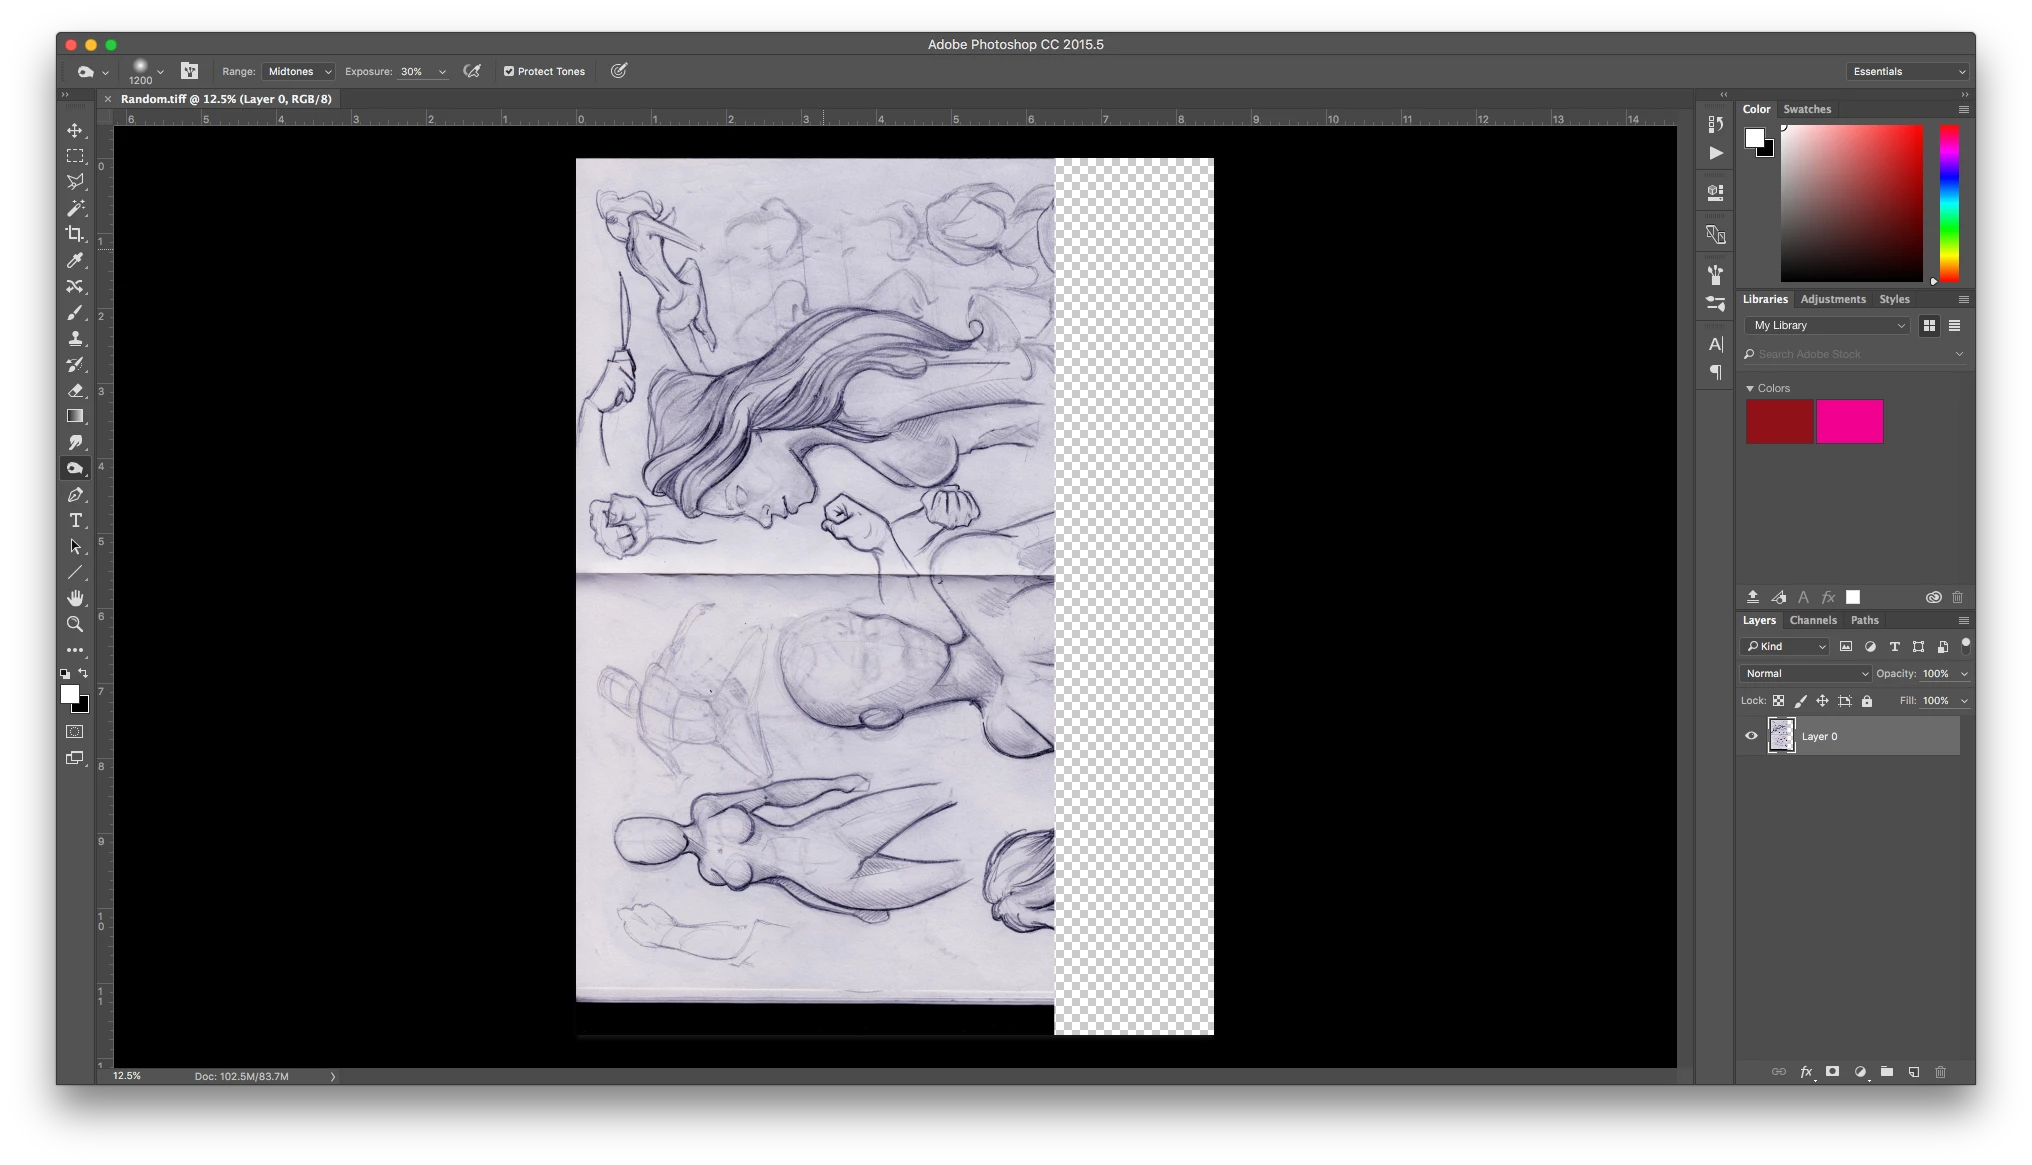Open the Essentials workspace dropdown
Image resolution: width=2032 pixels, height=1165 pixels.
[x=1908, y=71]
